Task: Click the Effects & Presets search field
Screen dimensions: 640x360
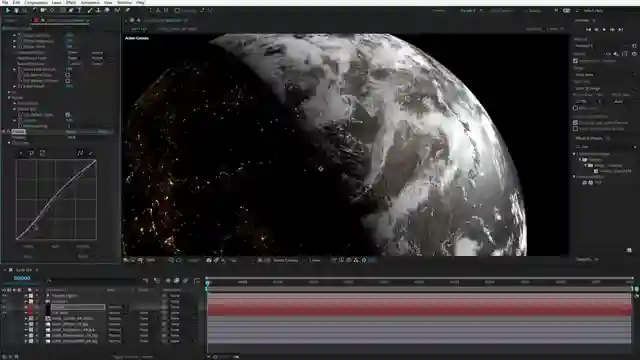Action: pos(605,146)
